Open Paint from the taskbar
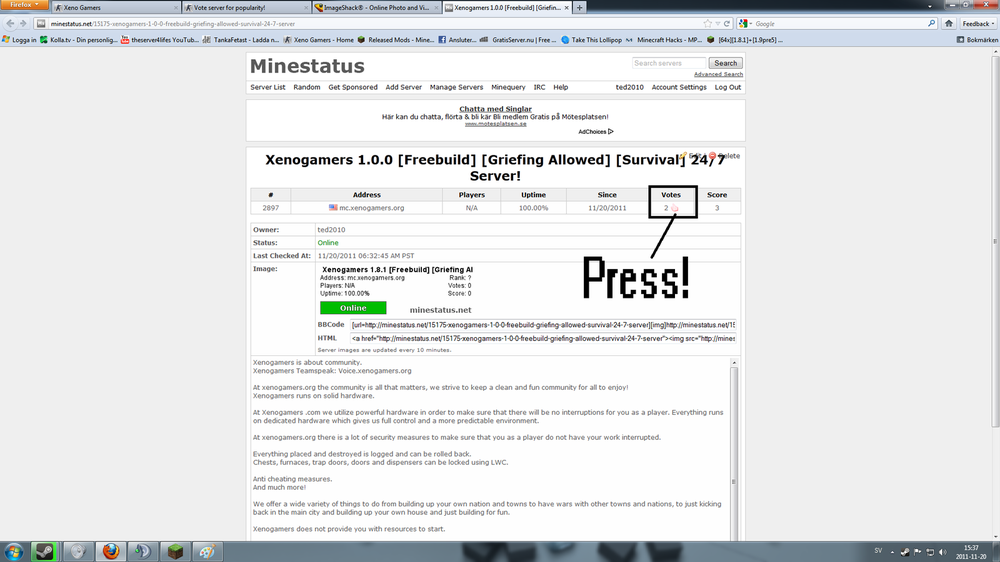The height and width of the screenshot is (562, 1000). tap(208, 552)
